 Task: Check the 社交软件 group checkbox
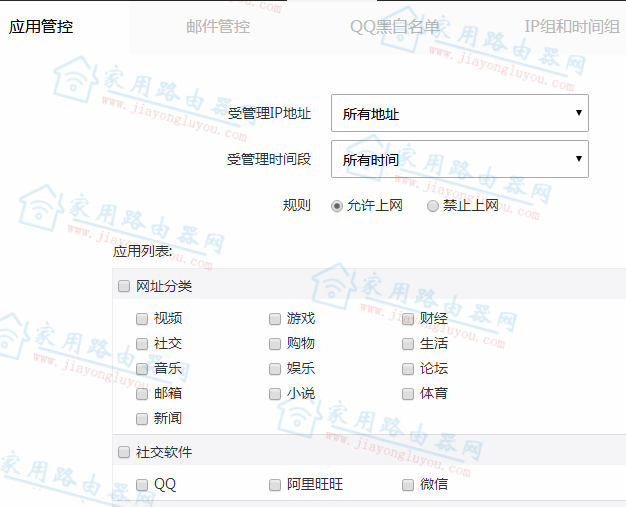(124, 452)
